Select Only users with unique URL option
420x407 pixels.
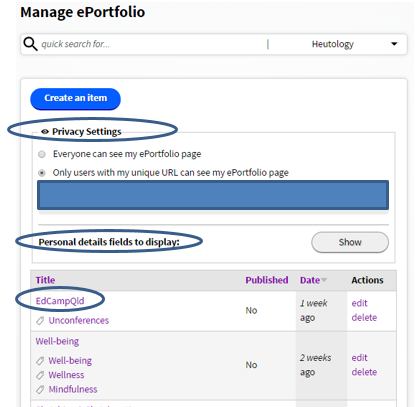coord(42,173)
